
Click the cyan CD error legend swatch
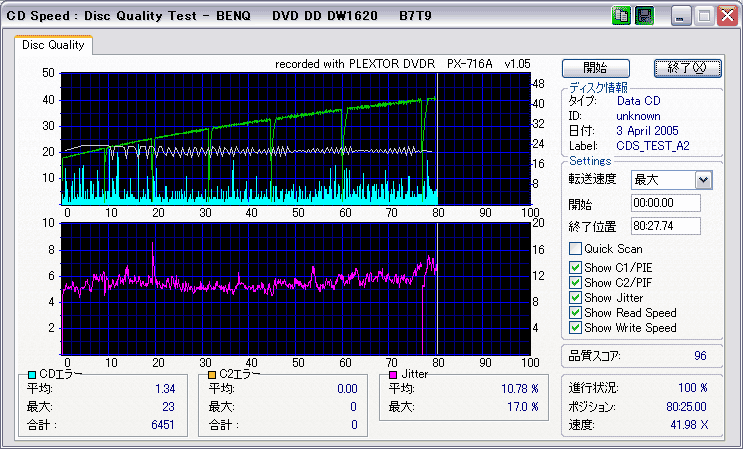coord(32,375)
